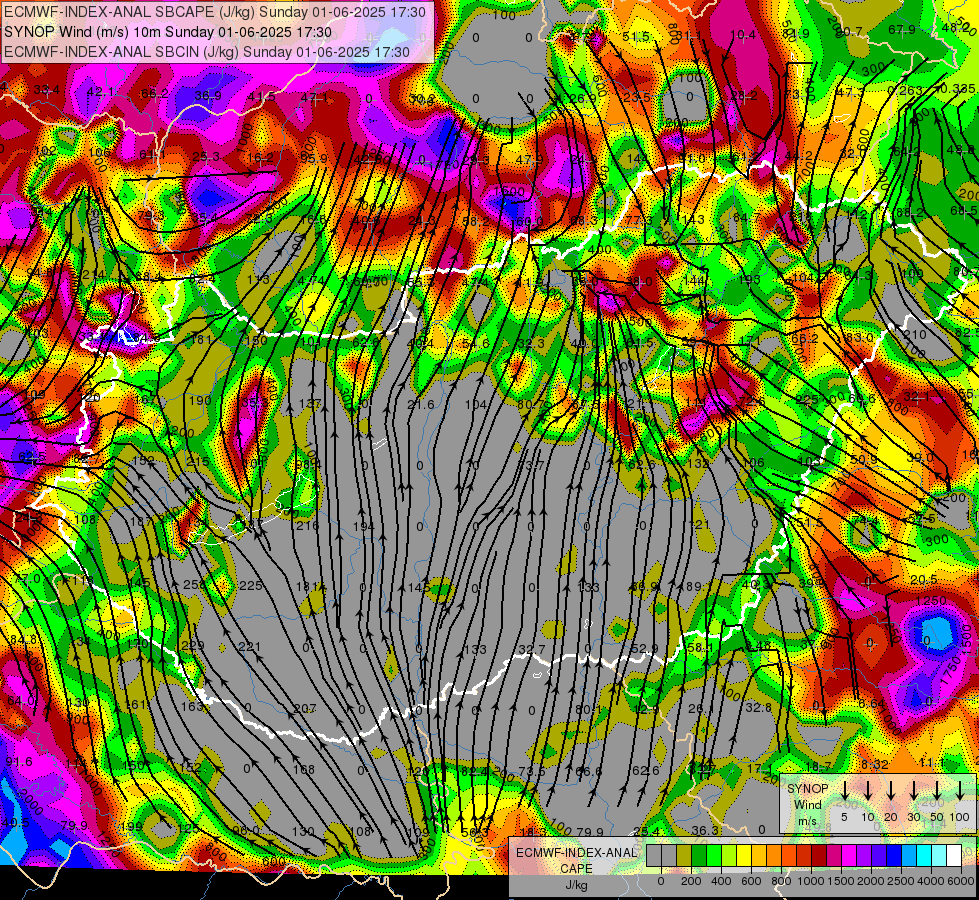Click the 221 value on the map
This screenshot has height=900, width=979.
pyautogui.click(x=249, y=647)
